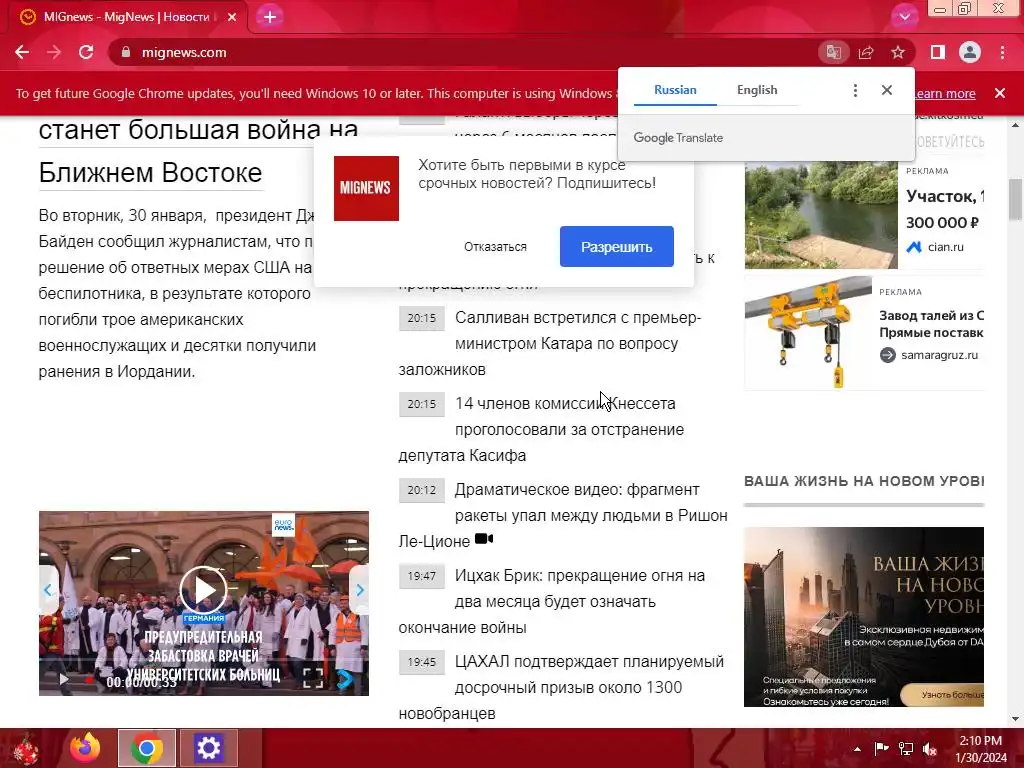This screenshot has height=768, width=1024.
Task: Click the muted speaker volume icon
Action: [x=930, y=749]
